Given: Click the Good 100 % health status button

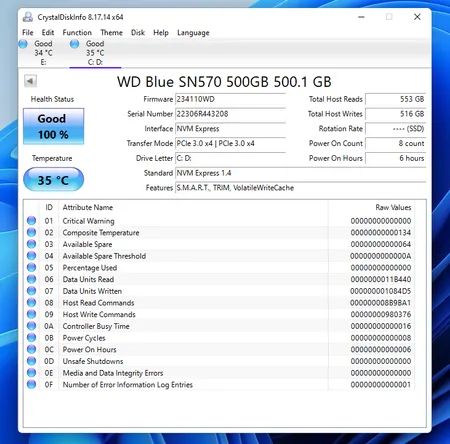Looking at the screenshot, I should (53, 126).
